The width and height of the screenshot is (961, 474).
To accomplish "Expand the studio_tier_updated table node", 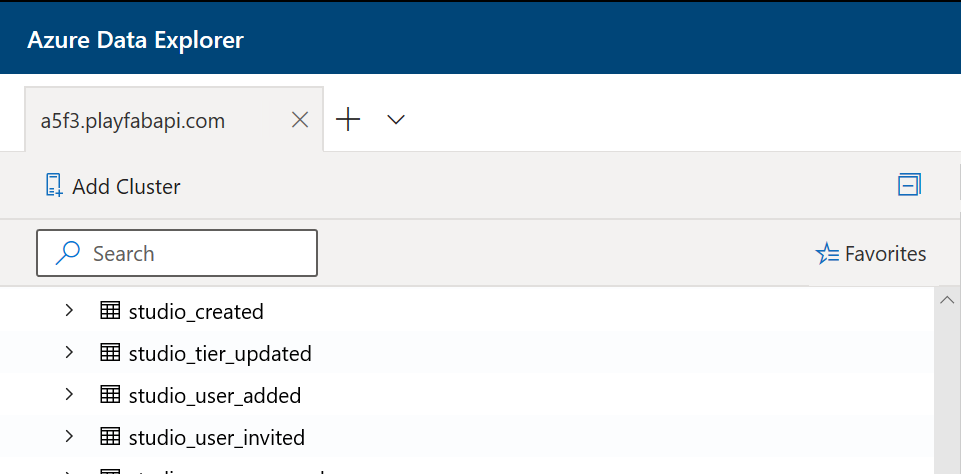I will coord(69,353).
